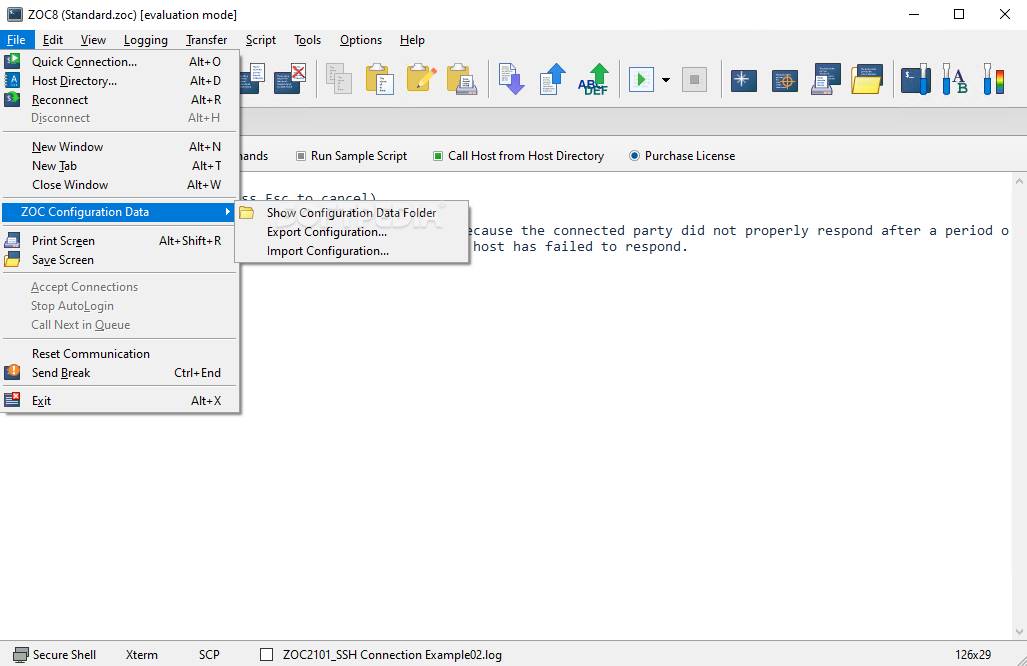1027x666 pixels.
Task: Click the 126x29 terminal size indicator
Action: [973, 655]
